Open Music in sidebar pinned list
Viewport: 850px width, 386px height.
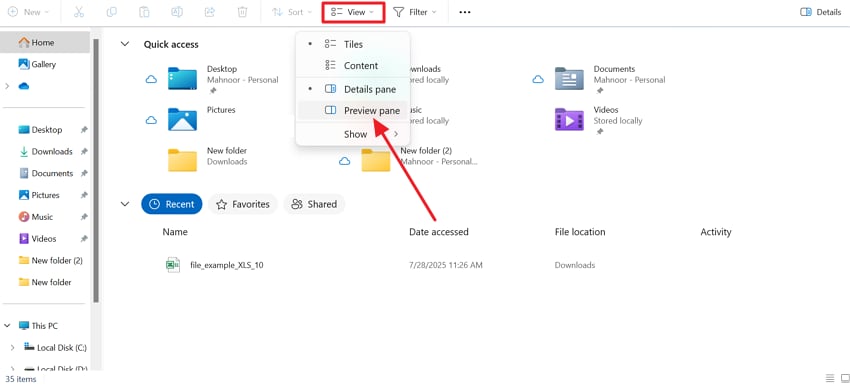36,217
